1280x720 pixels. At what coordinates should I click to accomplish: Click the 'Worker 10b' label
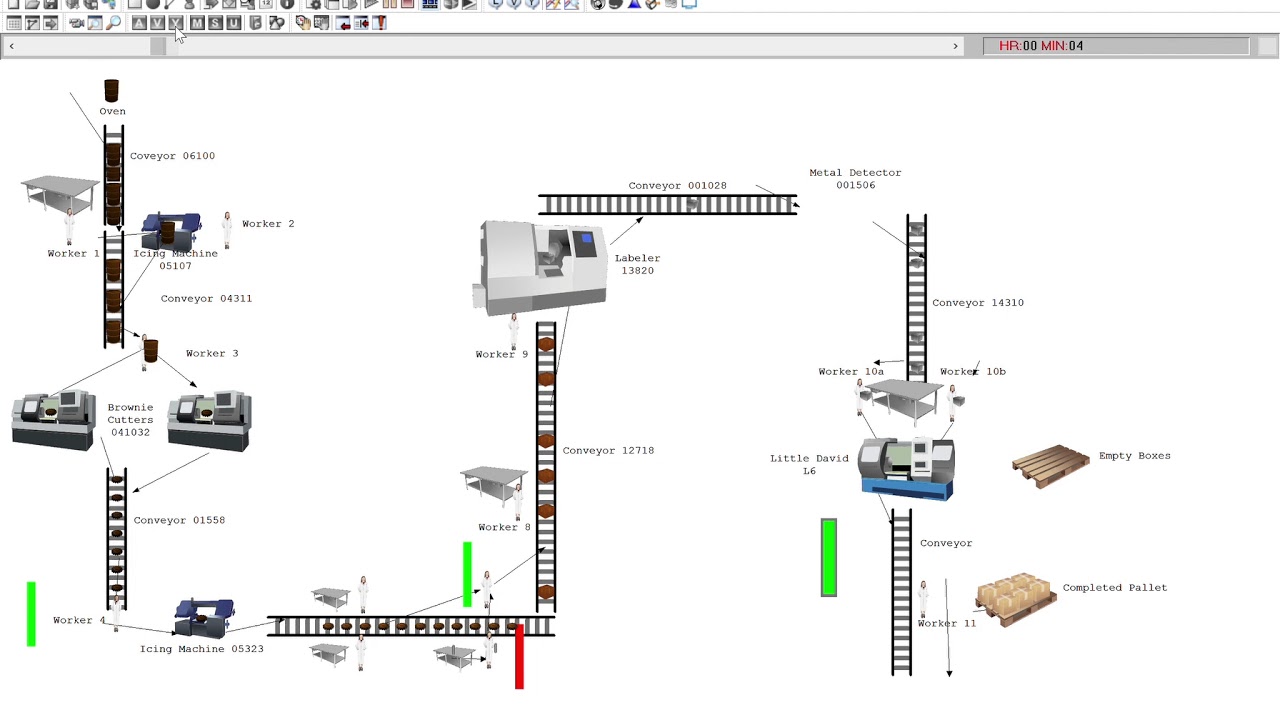pyautogui.click(x=973, y=372)
